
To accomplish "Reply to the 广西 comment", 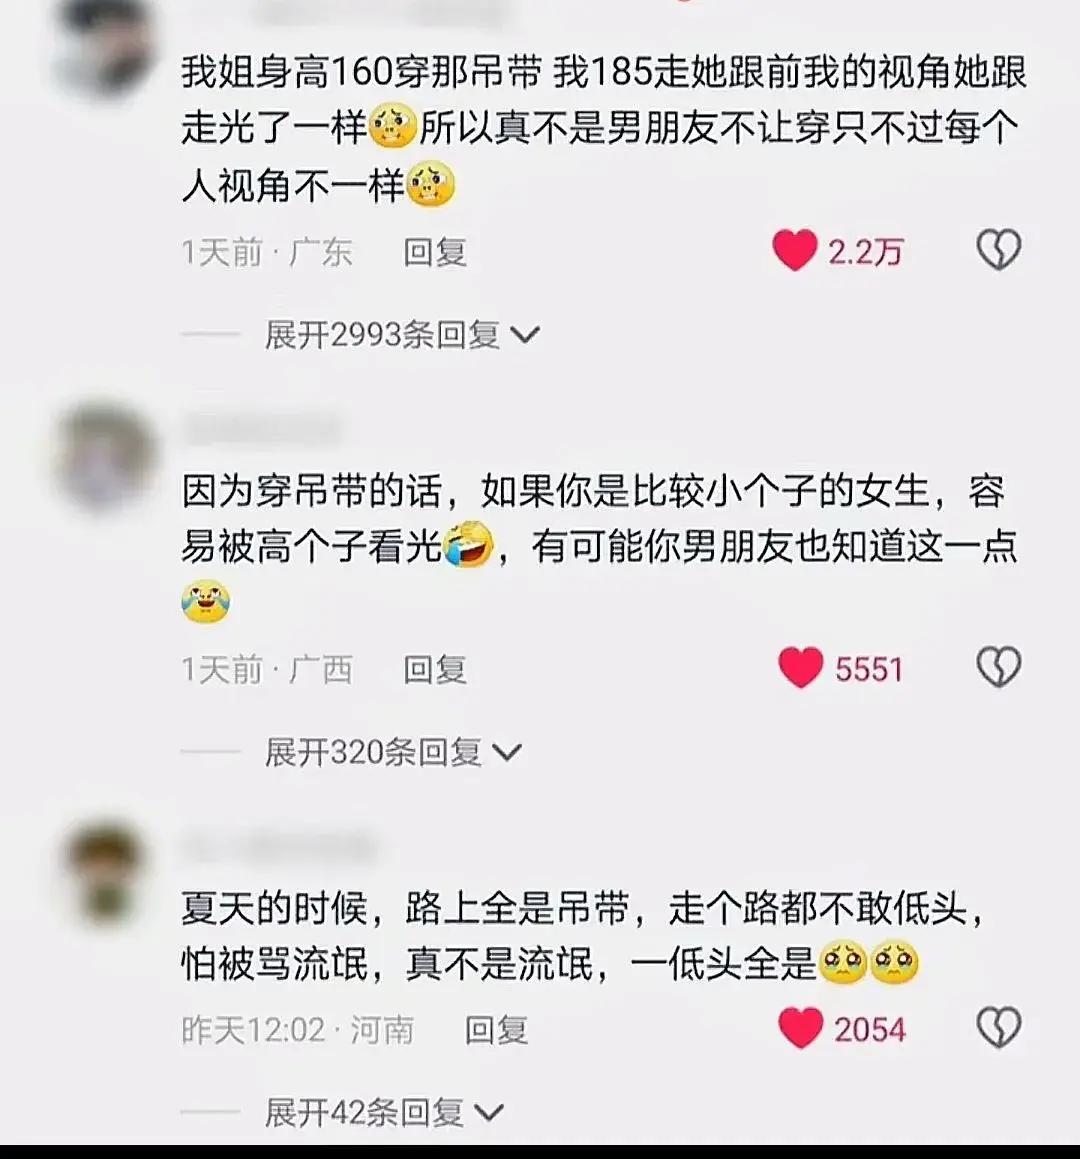I will click(435, 670).
